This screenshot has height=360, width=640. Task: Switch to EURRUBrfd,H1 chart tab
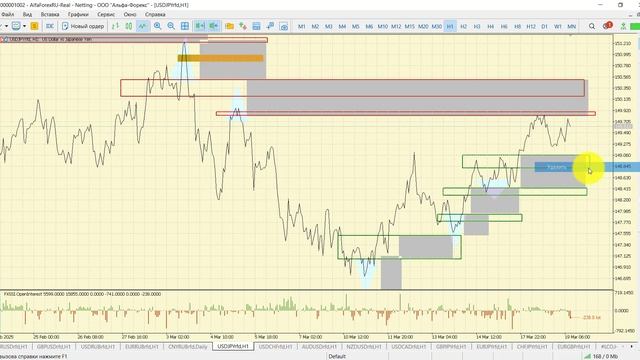142,347
